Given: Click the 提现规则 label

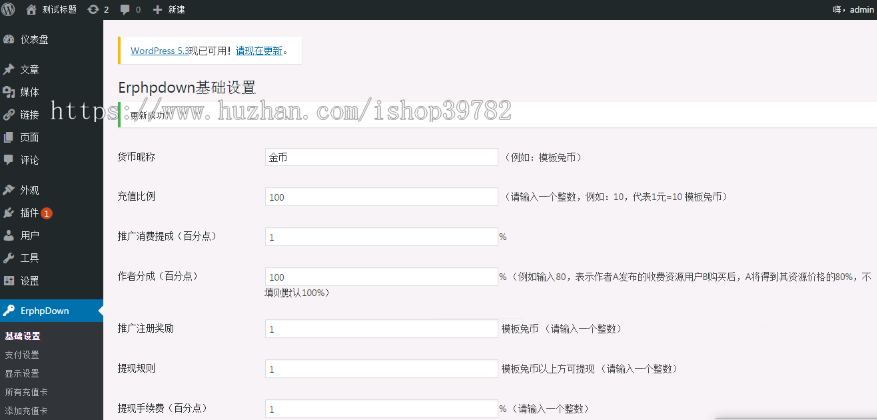Looking at the screenshot, I should click(136, 369).
